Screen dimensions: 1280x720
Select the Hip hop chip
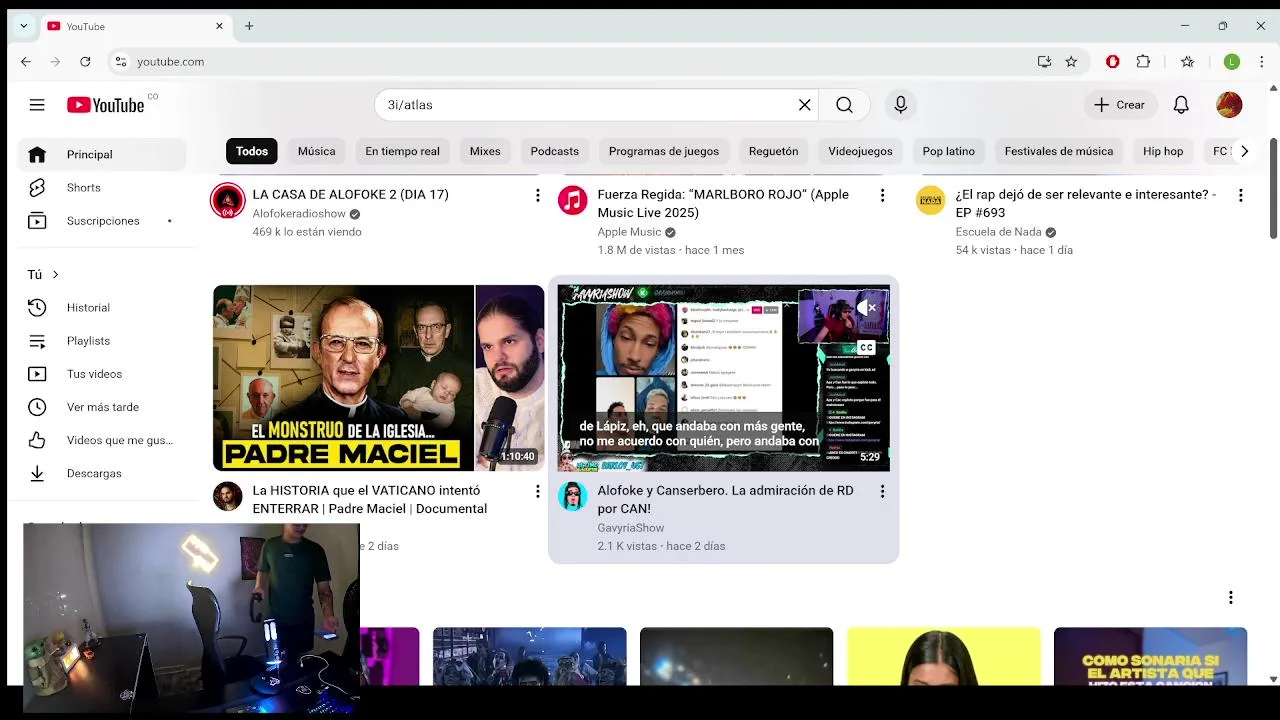(1163, 151)
